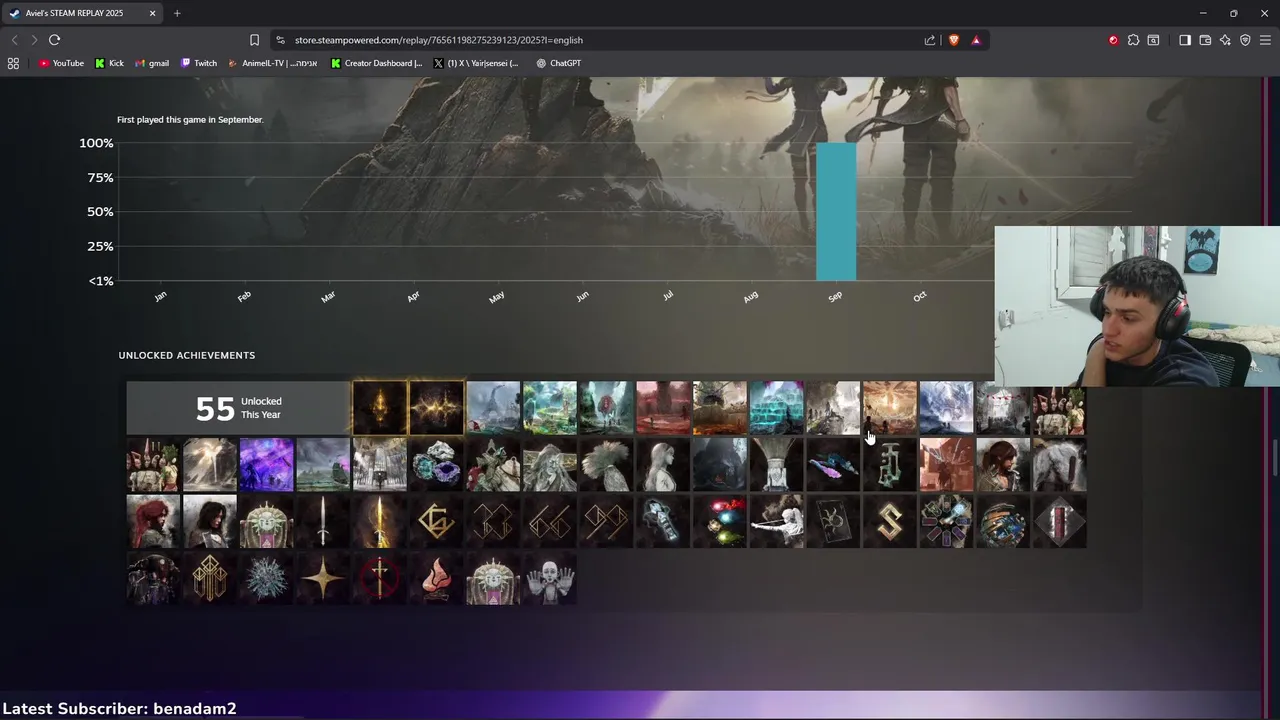Open the Leo AI sparkle icon
The width and height of the screenshot is (1280, 720).
click(1225, 40)
